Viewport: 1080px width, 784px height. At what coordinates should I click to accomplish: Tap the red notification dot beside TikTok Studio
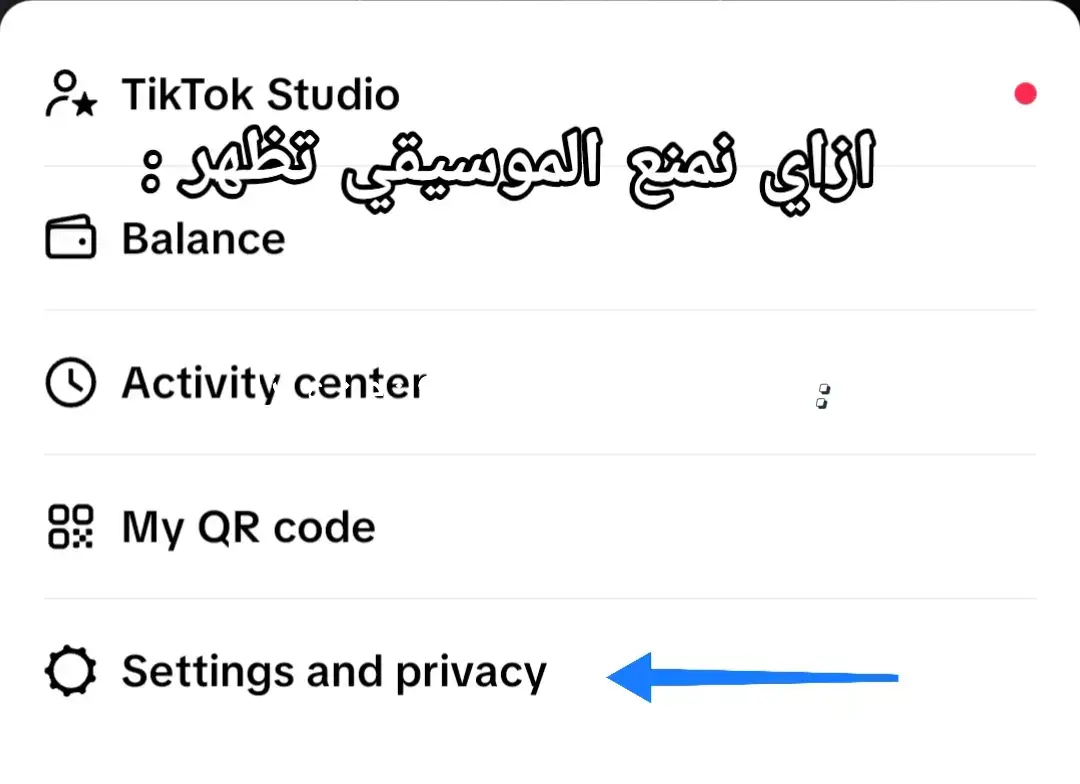click(1025, 94)
